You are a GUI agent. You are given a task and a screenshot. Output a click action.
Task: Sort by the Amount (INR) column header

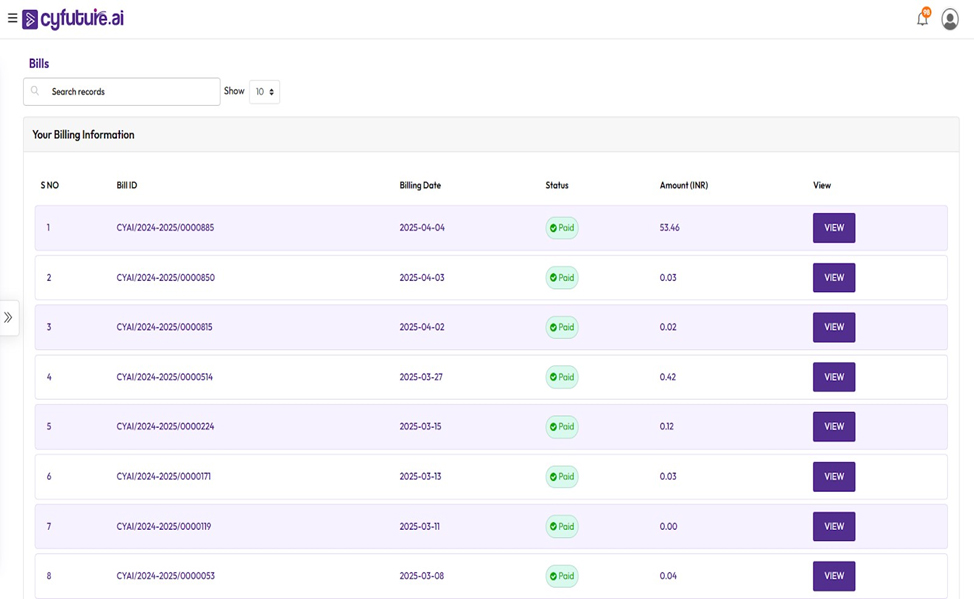coord(683,185)
